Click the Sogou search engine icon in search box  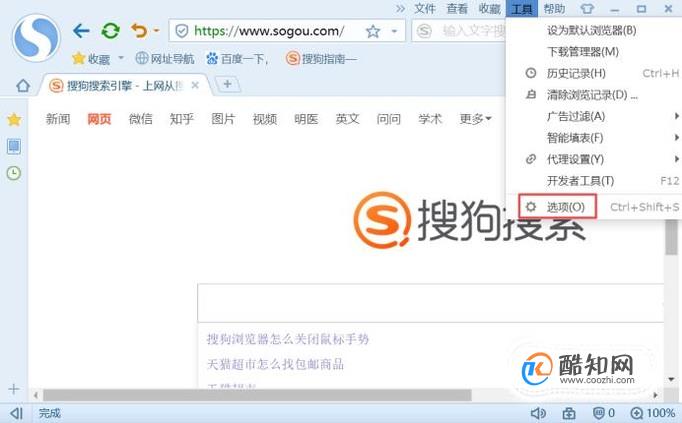(x=424, y=31)
